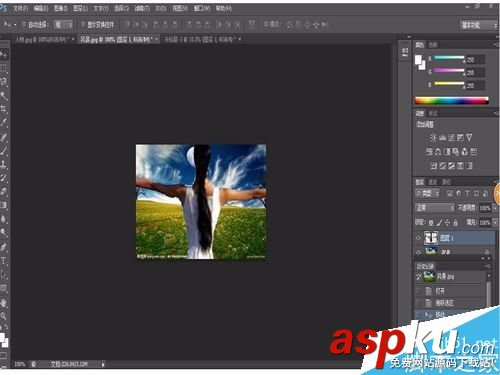Open the status bar info arrow
The image size is (500, 375).
coord(103,364)
